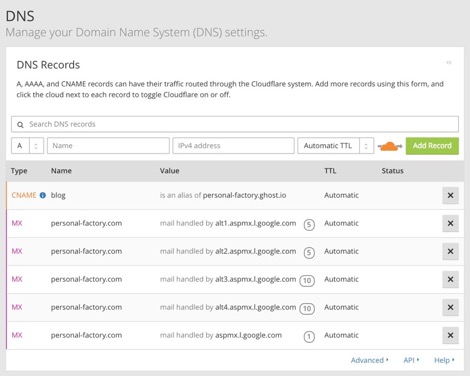
Task: Open the record type A dropdown
Action: point(27,146)
